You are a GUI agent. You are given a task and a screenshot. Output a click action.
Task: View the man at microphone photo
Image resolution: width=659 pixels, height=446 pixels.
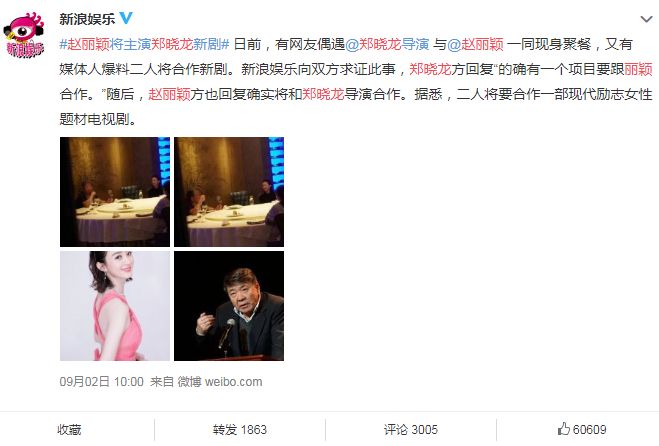tap(229, 306)
